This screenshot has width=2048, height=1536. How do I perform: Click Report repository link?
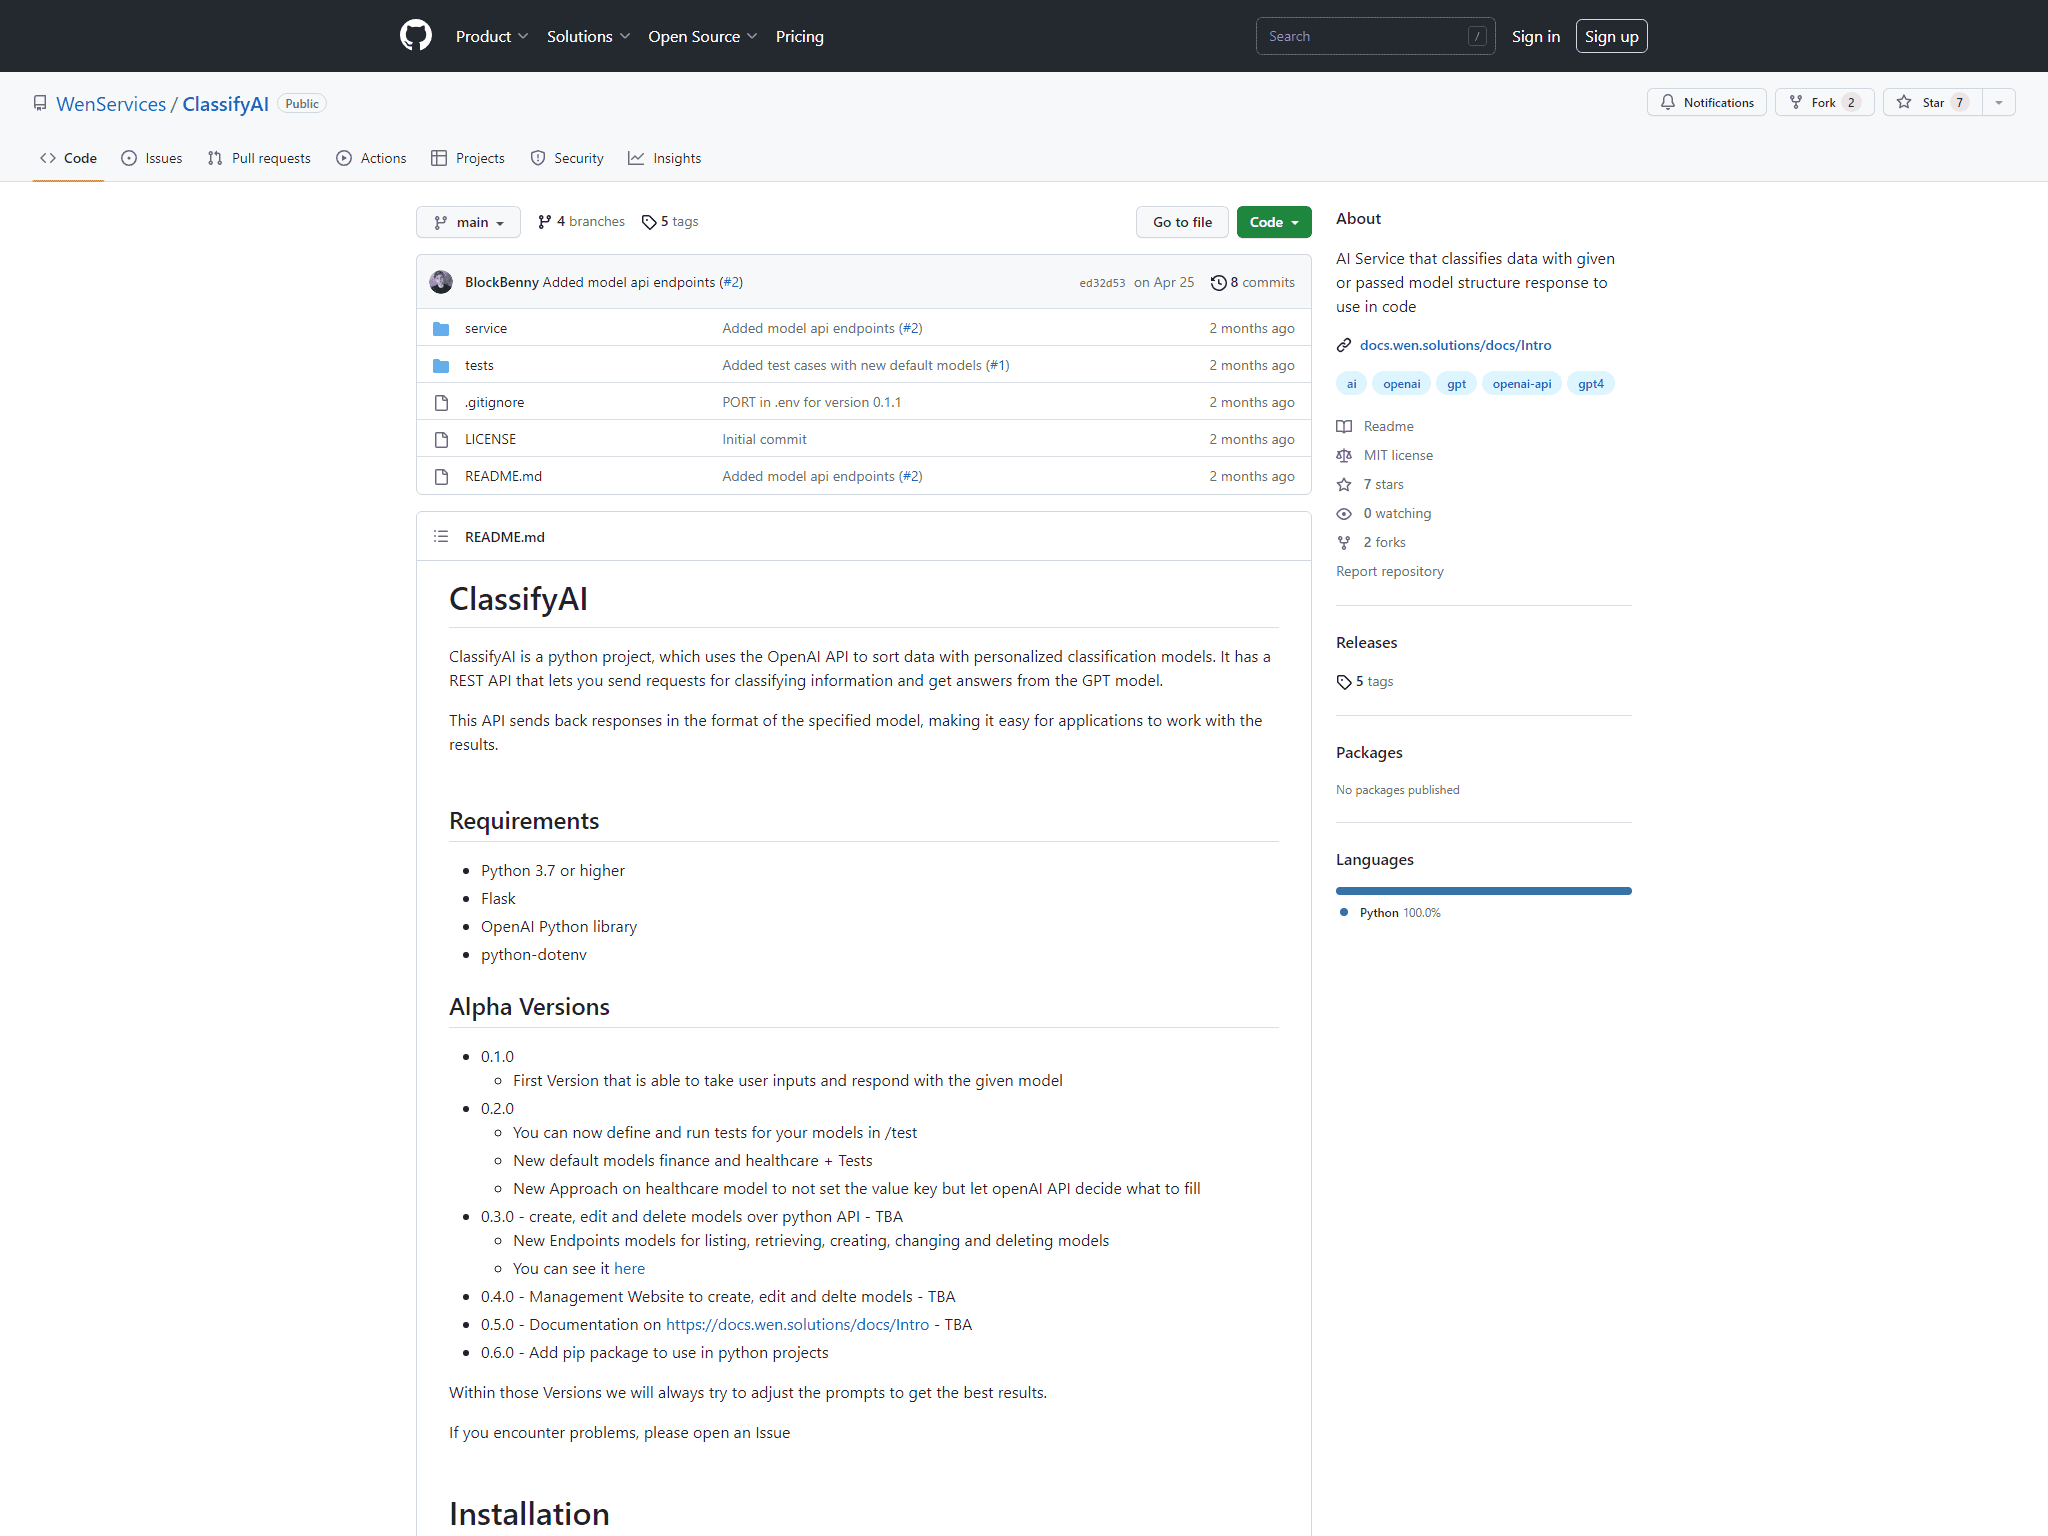(1390, 571)
